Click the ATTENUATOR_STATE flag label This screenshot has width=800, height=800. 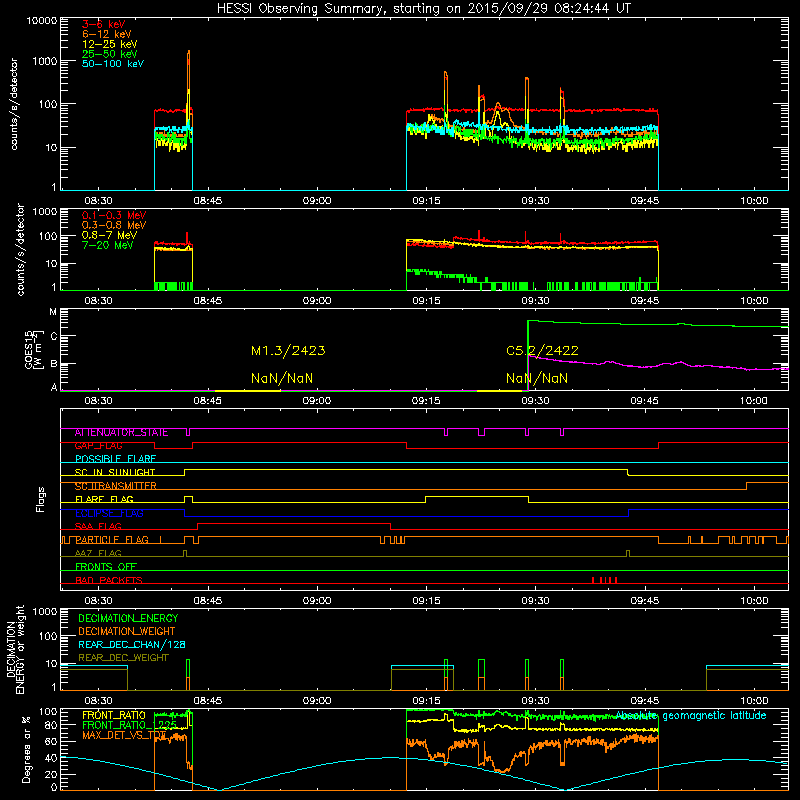tap(121, 433)
